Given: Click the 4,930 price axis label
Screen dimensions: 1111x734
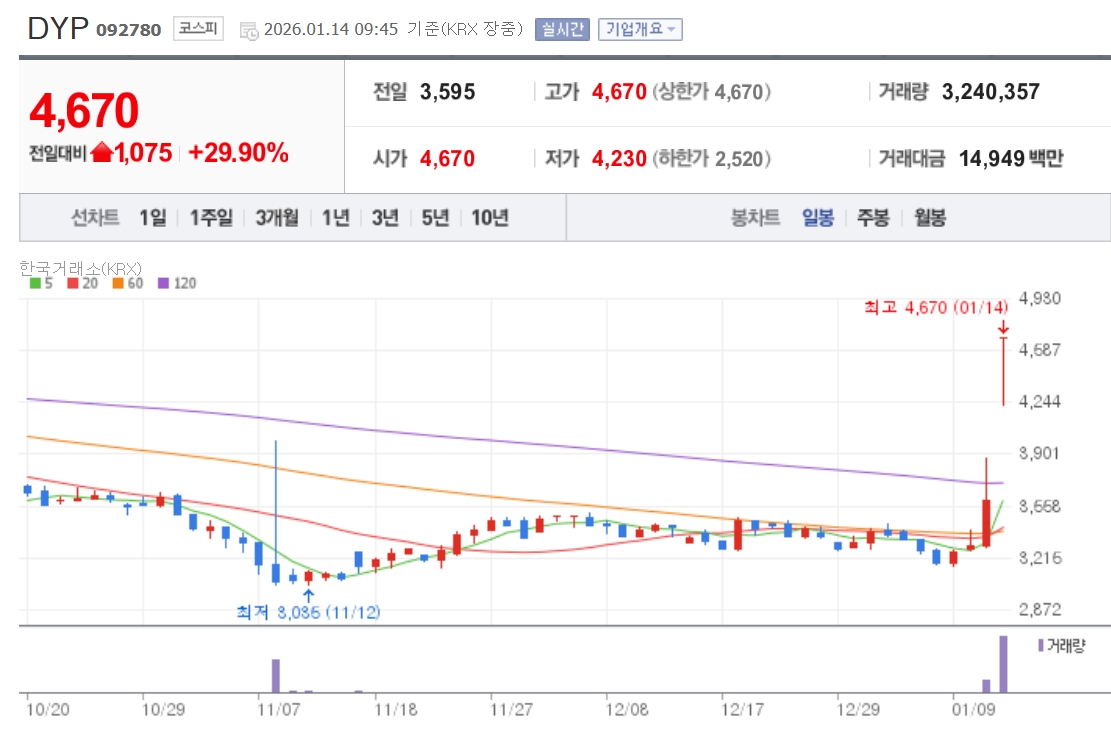Looking at the screenshot, I should coord(1039,298).
